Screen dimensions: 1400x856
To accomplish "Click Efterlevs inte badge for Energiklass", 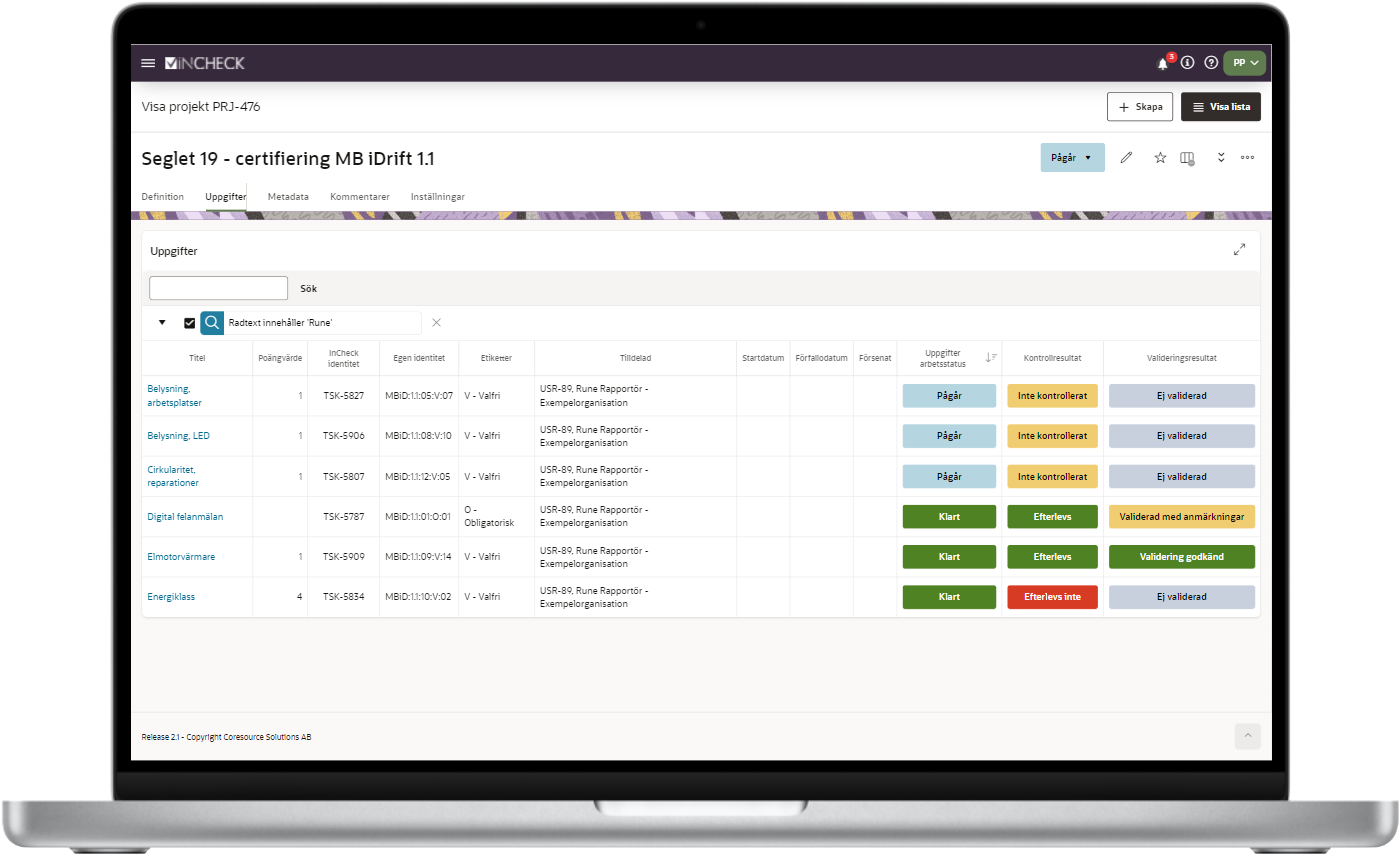I will [x=1052, y=597].
